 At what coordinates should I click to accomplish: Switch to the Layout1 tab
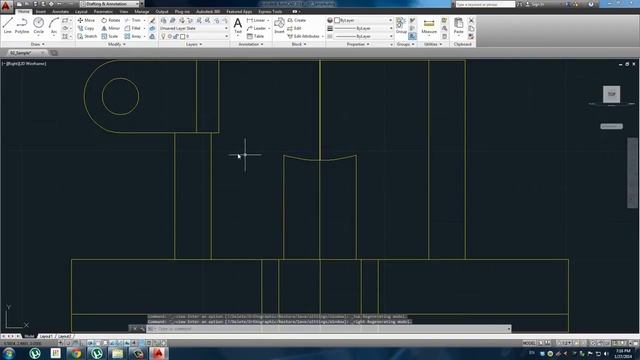(46, 336)
